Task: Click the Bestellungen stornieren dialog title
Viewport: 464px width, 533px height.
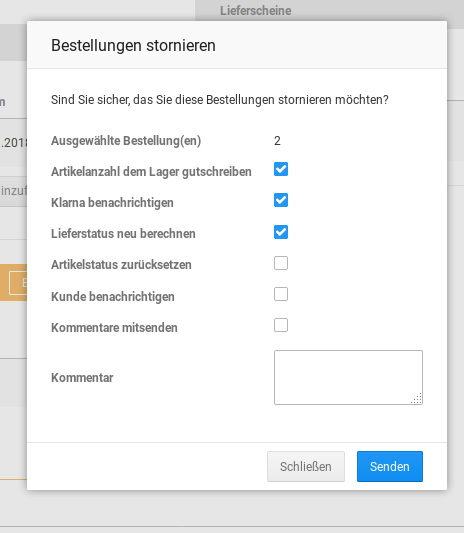Action: pyautogui.click(x=133, y=46)
